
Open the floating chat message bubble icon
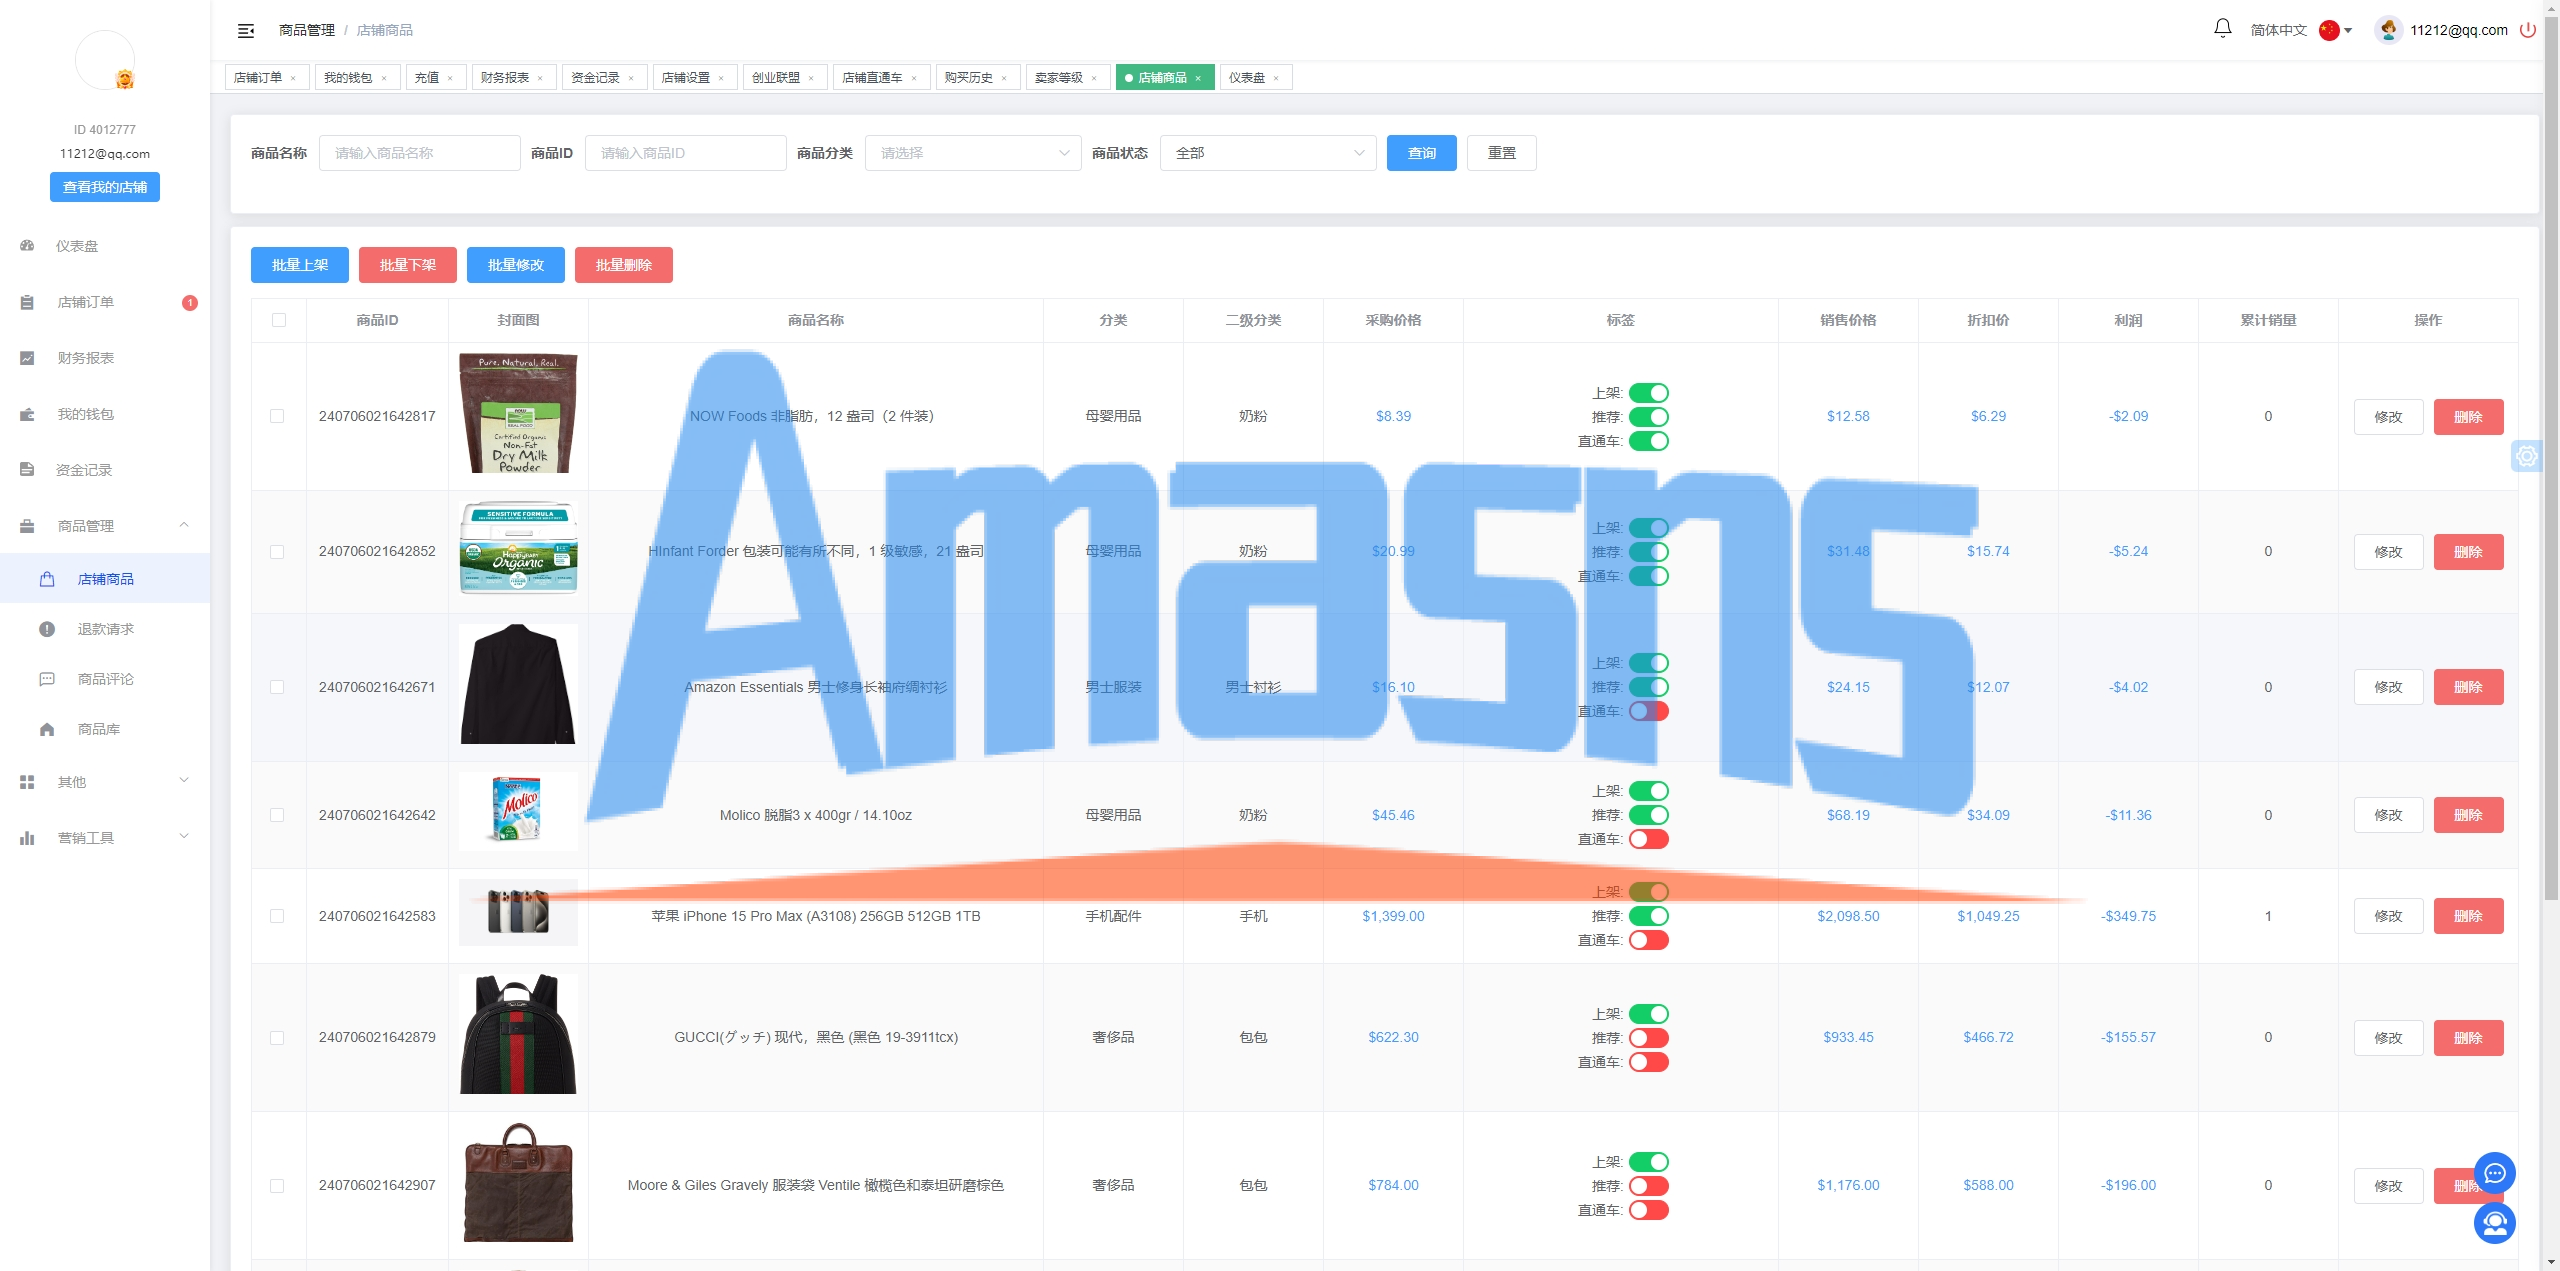point(2495,1173)
